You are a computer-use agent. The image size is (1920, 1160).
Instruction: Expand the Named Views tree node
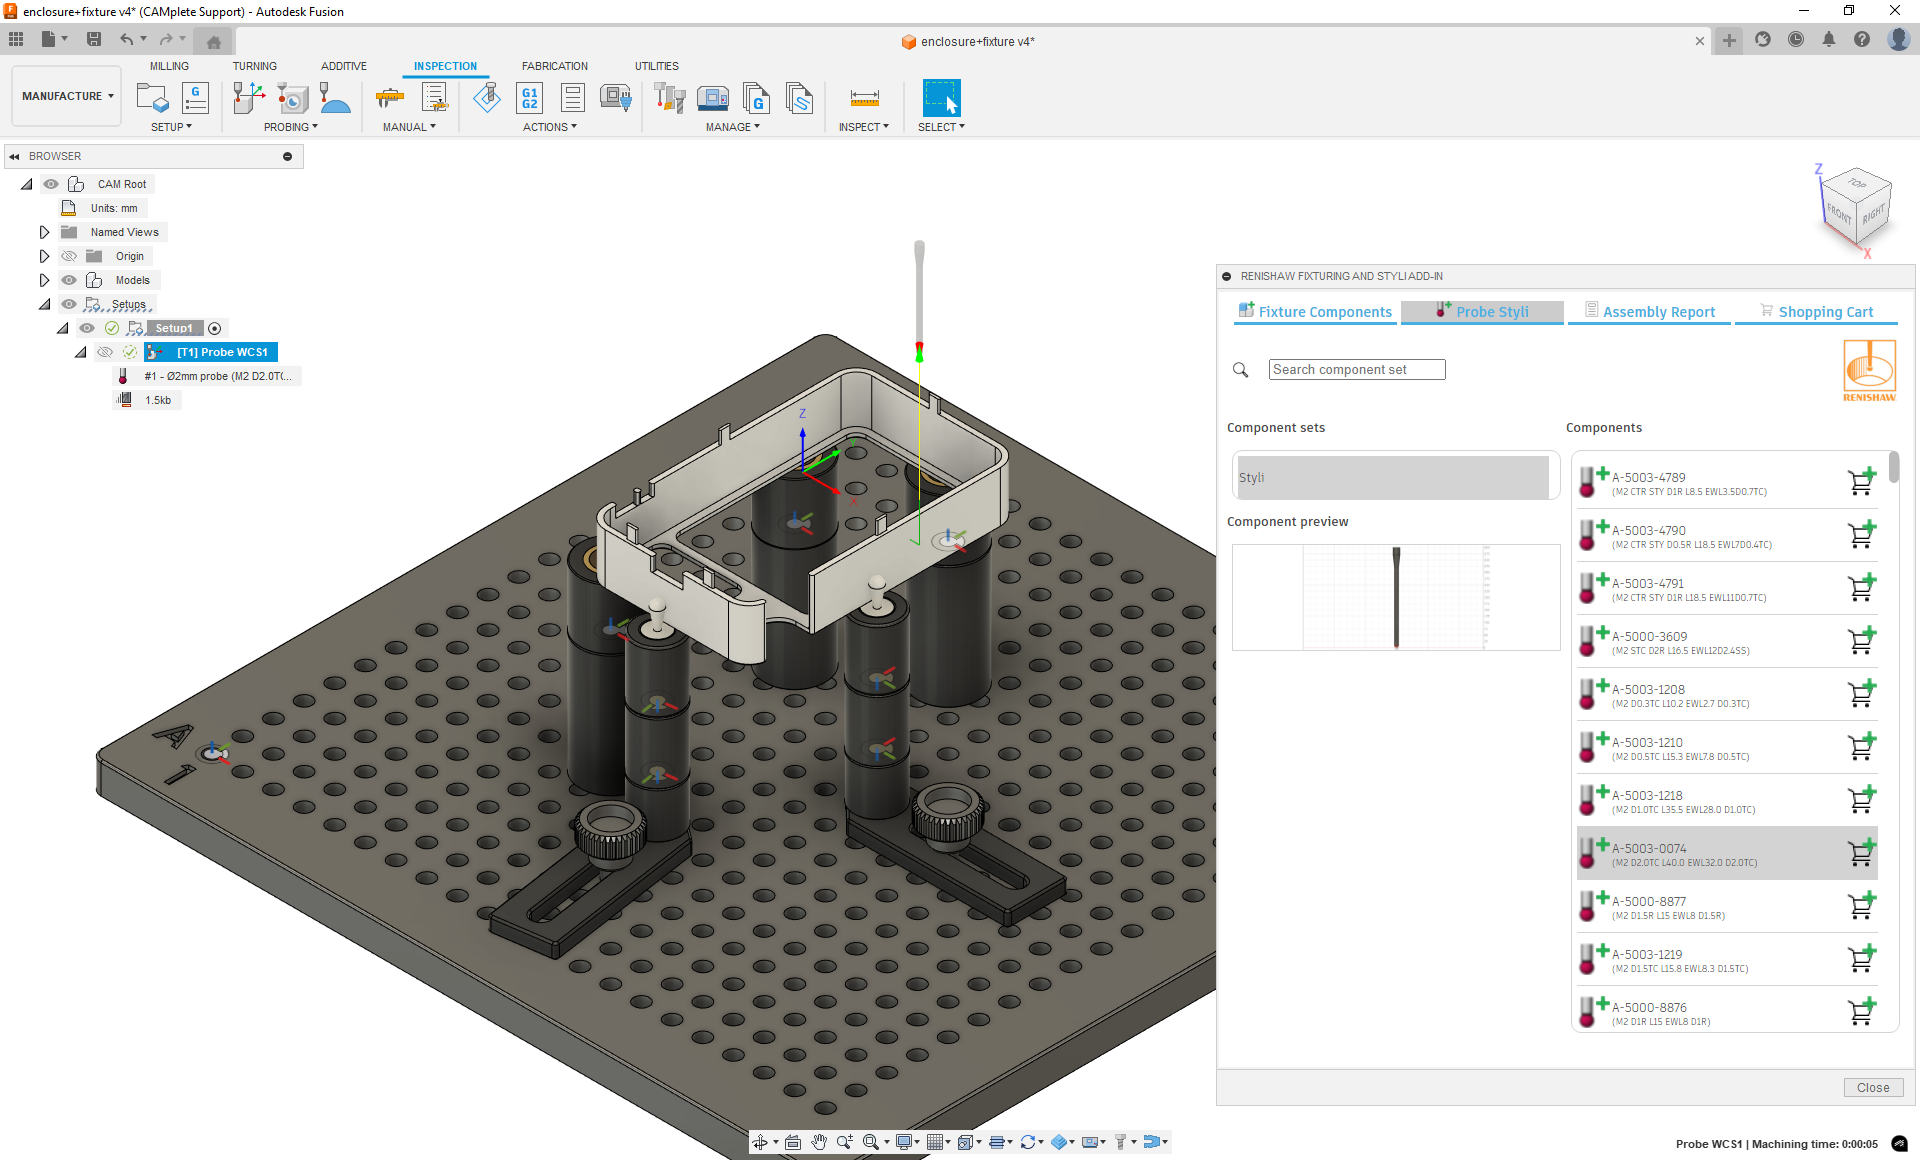(x=44, y=232)
